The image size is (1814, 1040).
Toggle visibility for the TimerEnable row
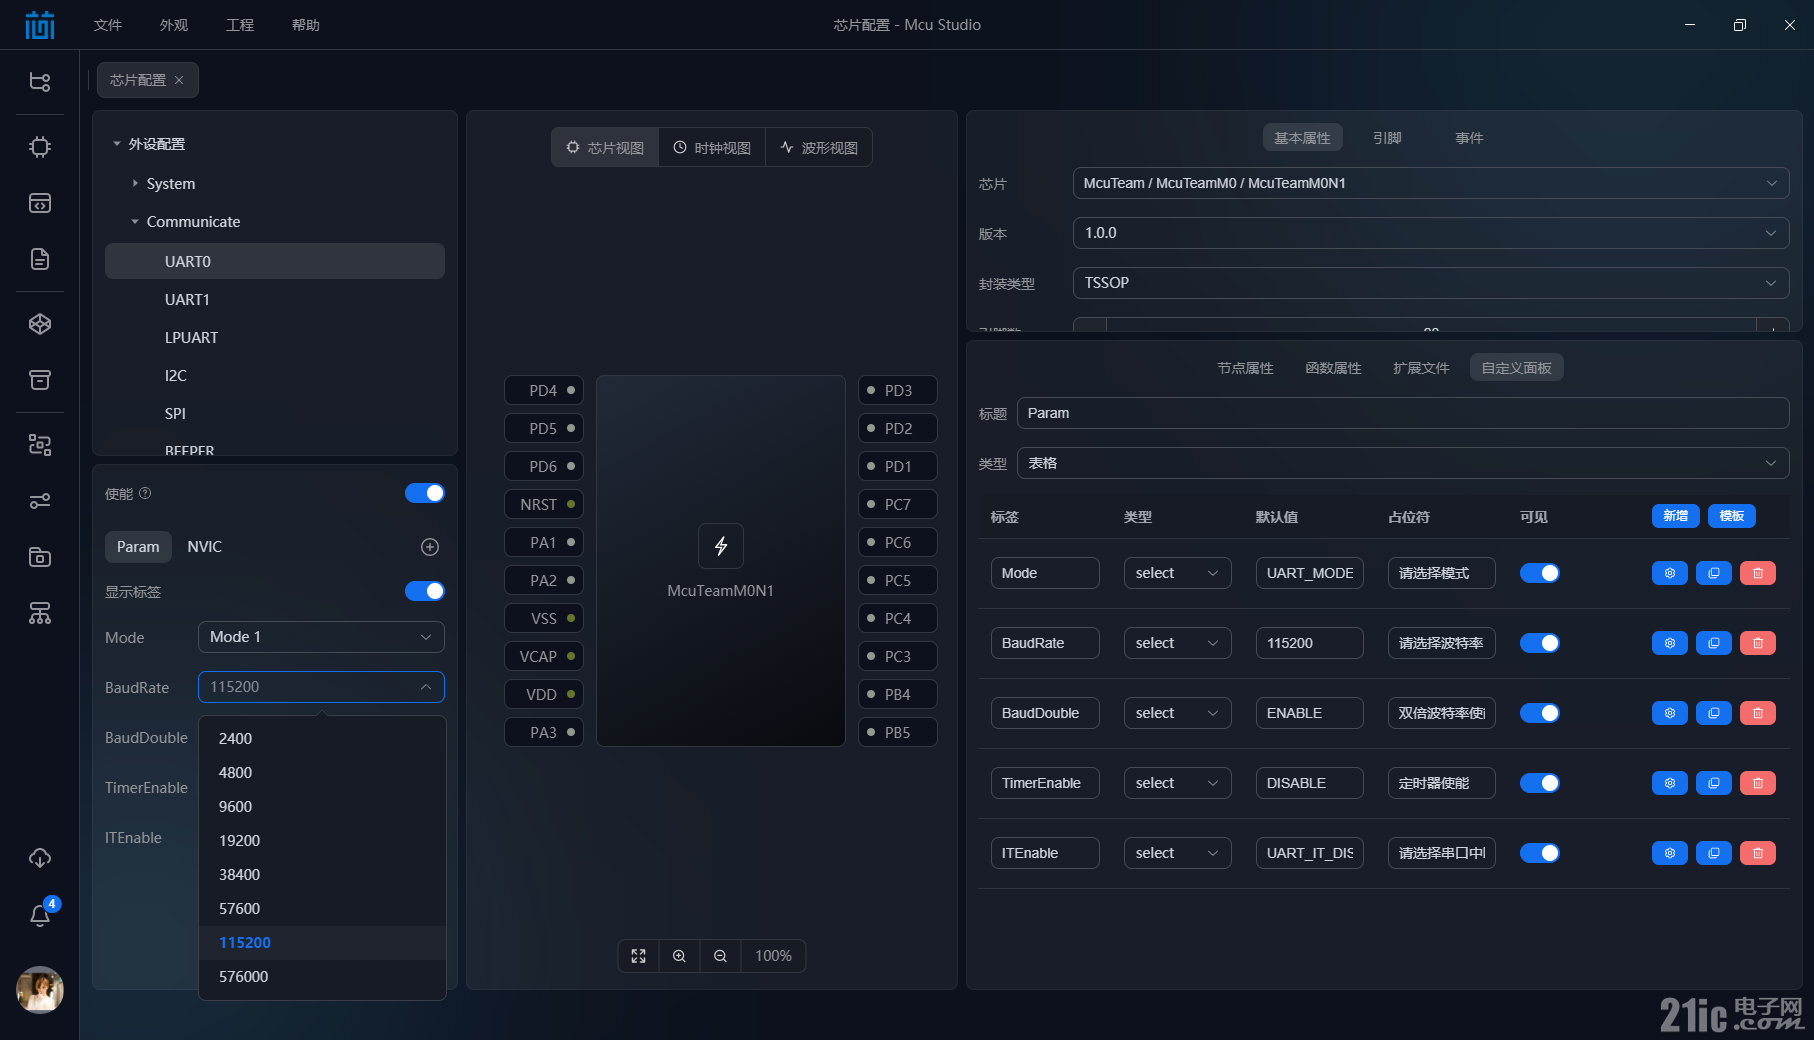point(1540,783)
